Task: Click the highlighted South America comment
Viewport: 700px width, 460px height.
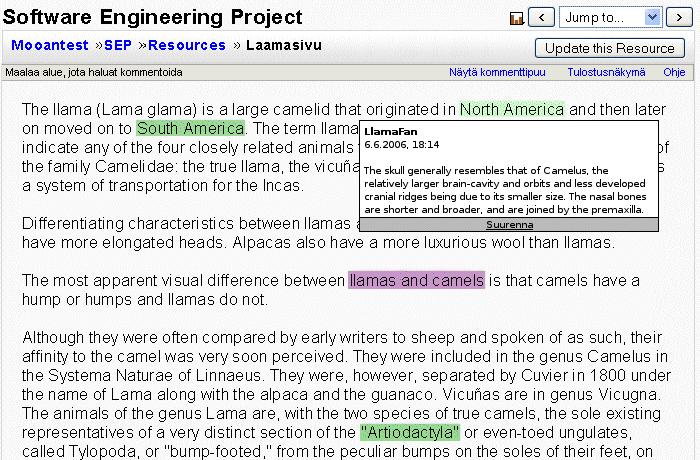Action: 191,129
